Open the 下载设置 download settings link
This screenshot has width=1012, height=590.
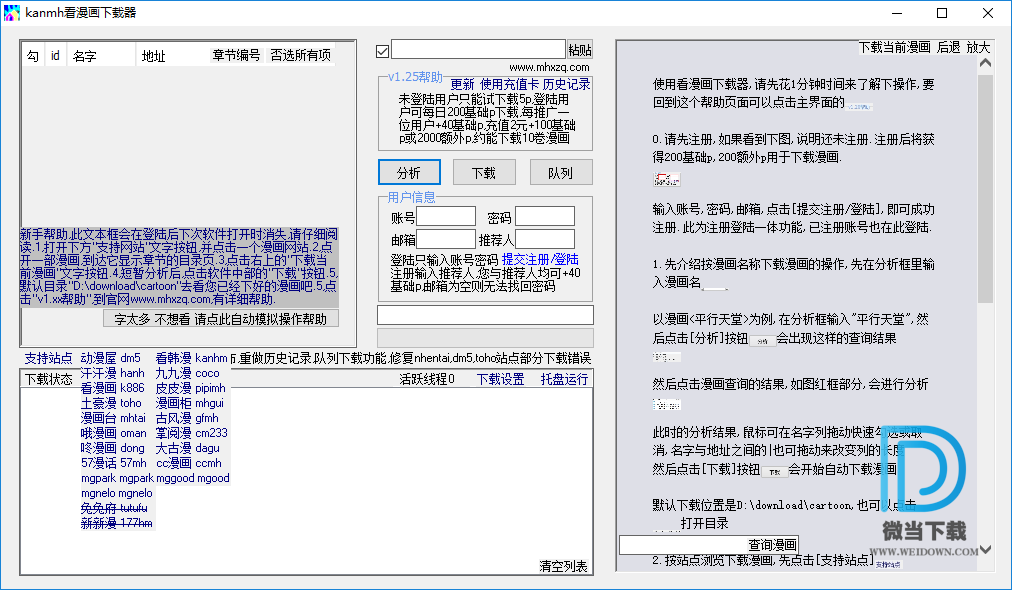pos(500,379)
